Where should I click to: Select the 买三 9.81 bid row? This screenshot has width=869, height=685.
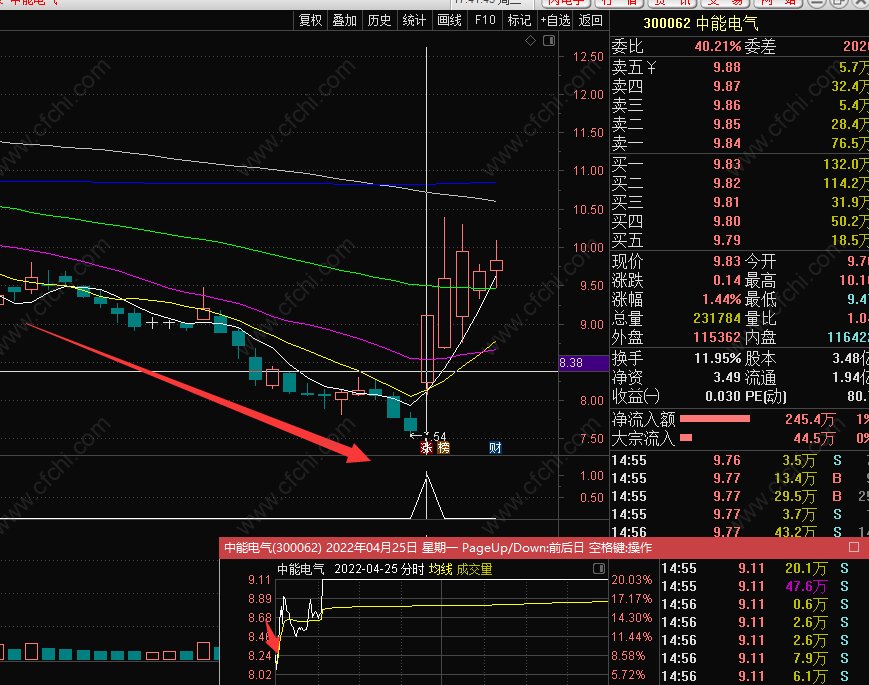[739, 202]
